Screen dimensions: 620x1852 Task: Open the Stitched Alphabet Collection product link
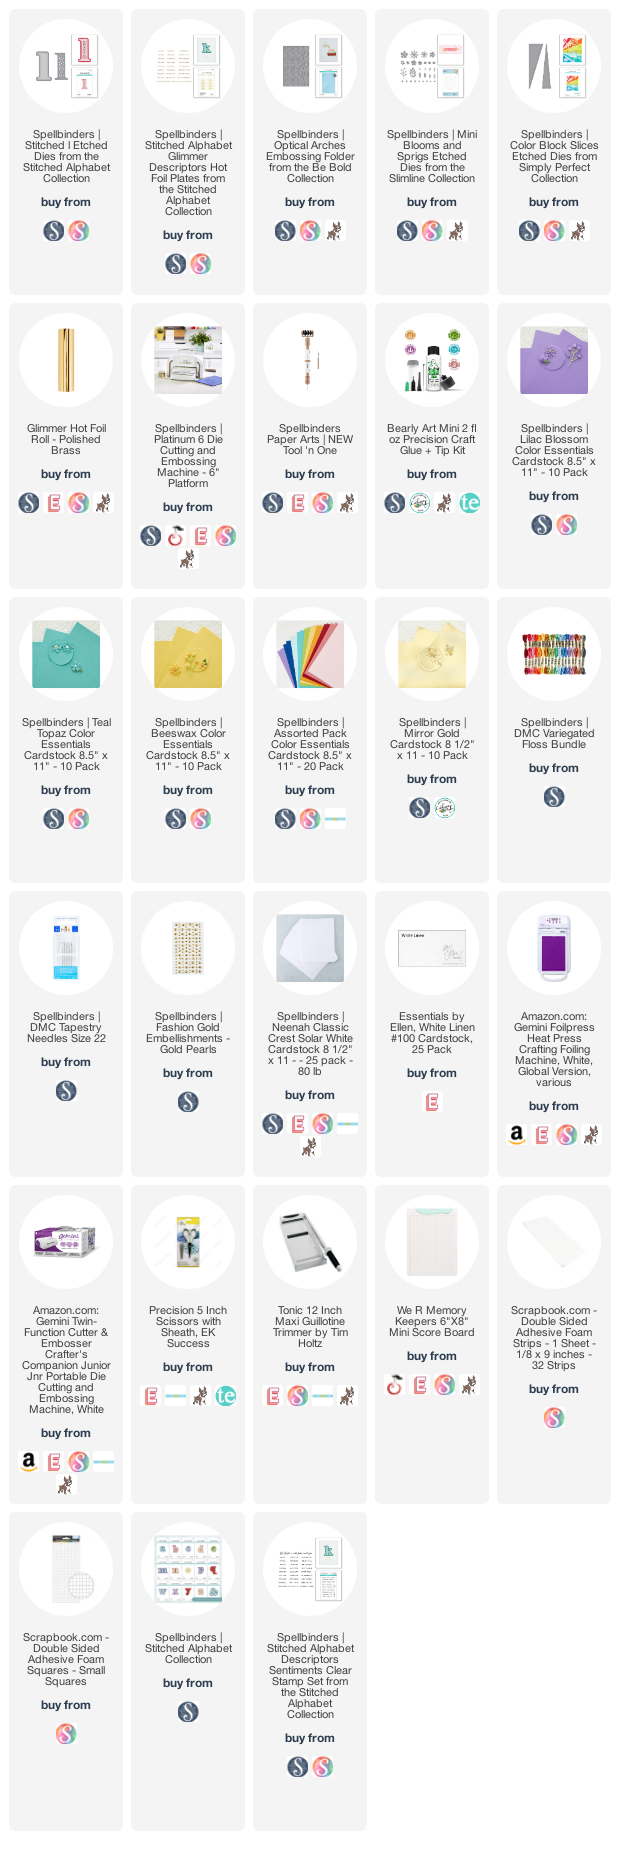(x=188, y=1648)
